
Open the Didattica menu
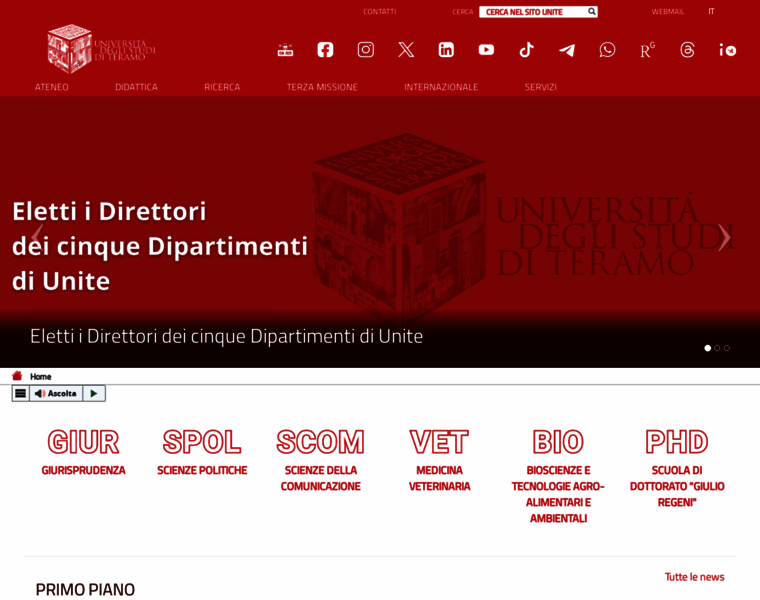coord(136,87)
